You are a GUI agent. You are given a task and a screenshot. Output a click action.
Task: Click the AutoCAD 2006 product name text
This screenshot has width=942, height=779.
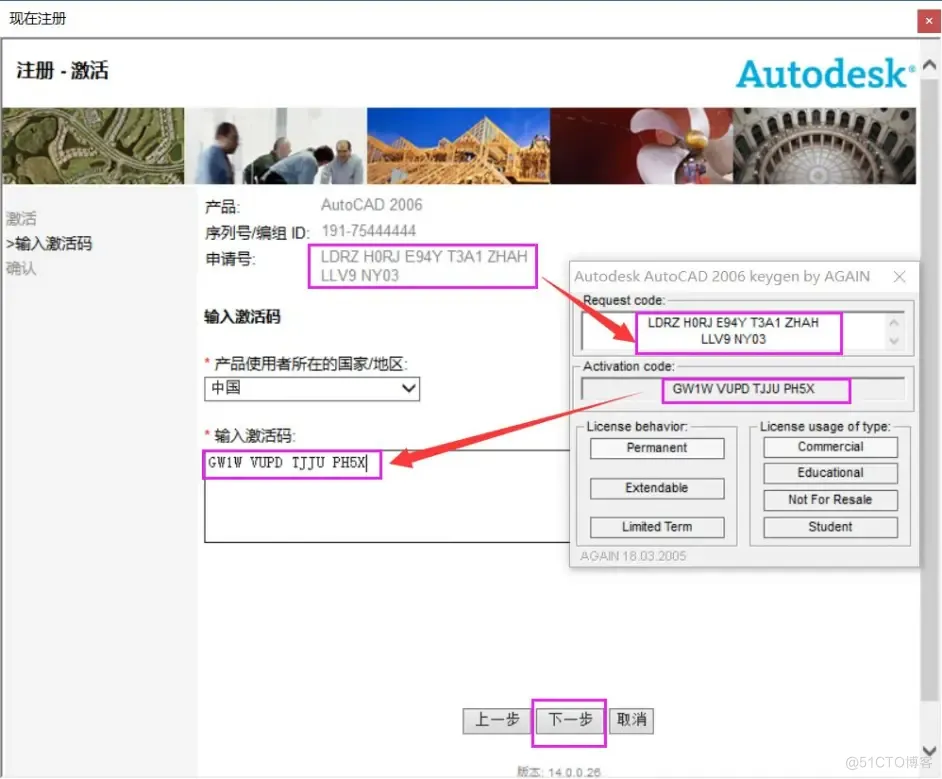coord(371,205)
